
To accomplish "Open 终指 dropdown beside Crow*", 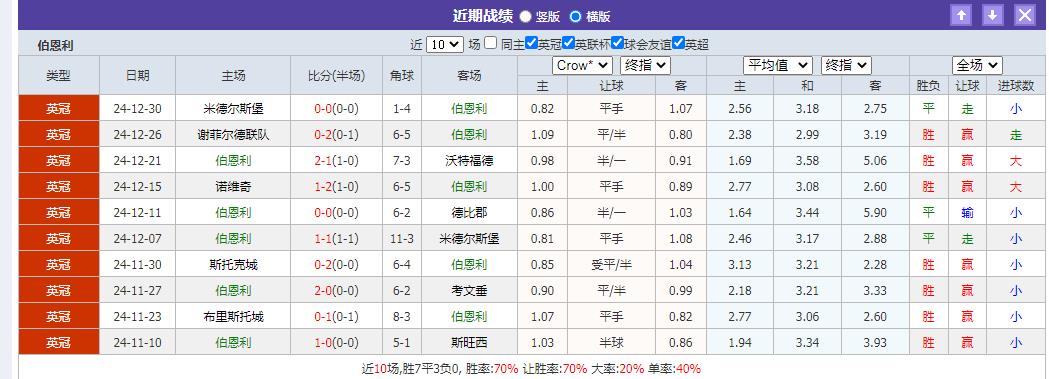I will (x=645, y=65).
